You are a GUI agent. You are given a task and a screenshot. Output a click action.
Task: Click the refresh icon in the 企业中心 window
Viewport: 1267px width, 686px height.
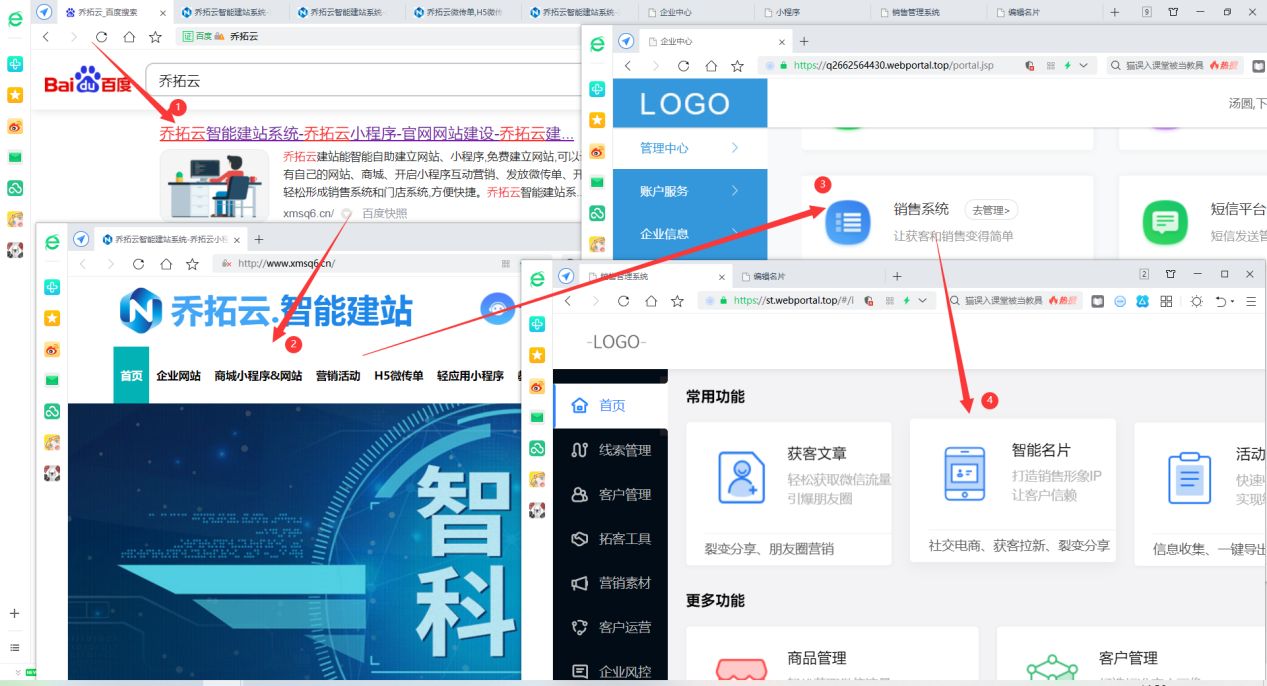[x=684, y=65]
